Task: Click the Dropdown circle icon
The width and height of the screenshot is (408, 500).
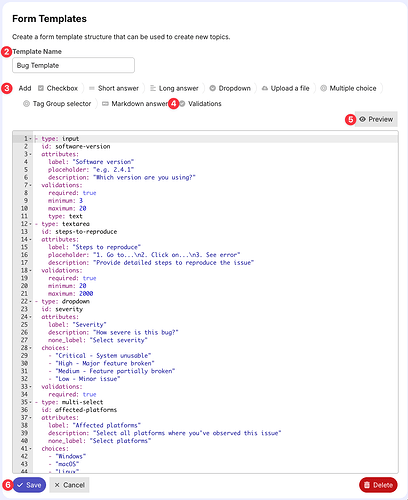Action: tap(212, 88)
